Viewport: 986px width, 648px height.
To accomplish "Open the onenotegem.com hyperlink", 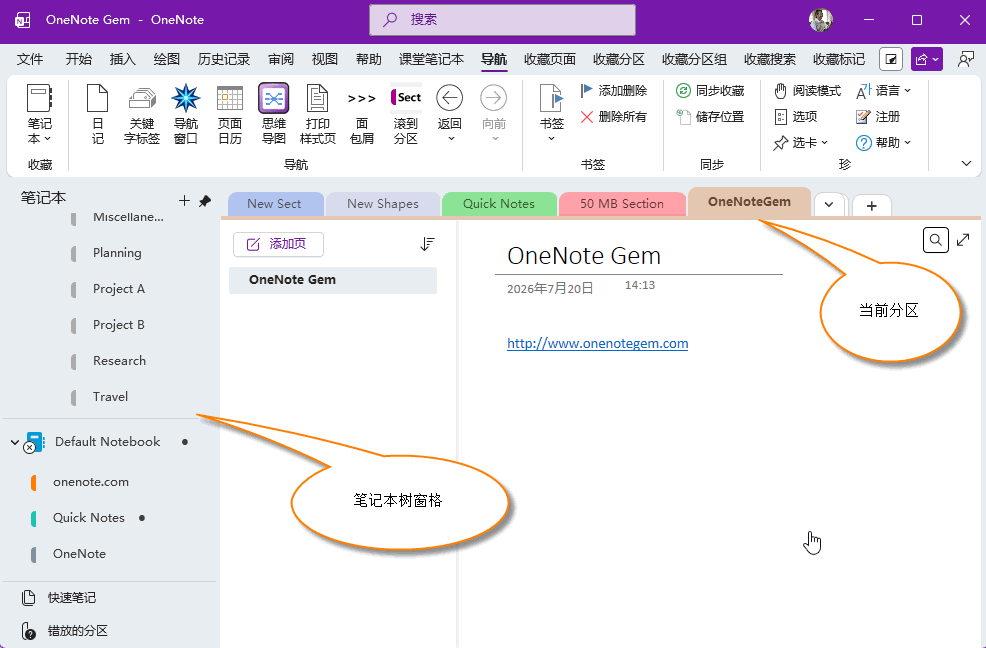I will click(597, 344).
